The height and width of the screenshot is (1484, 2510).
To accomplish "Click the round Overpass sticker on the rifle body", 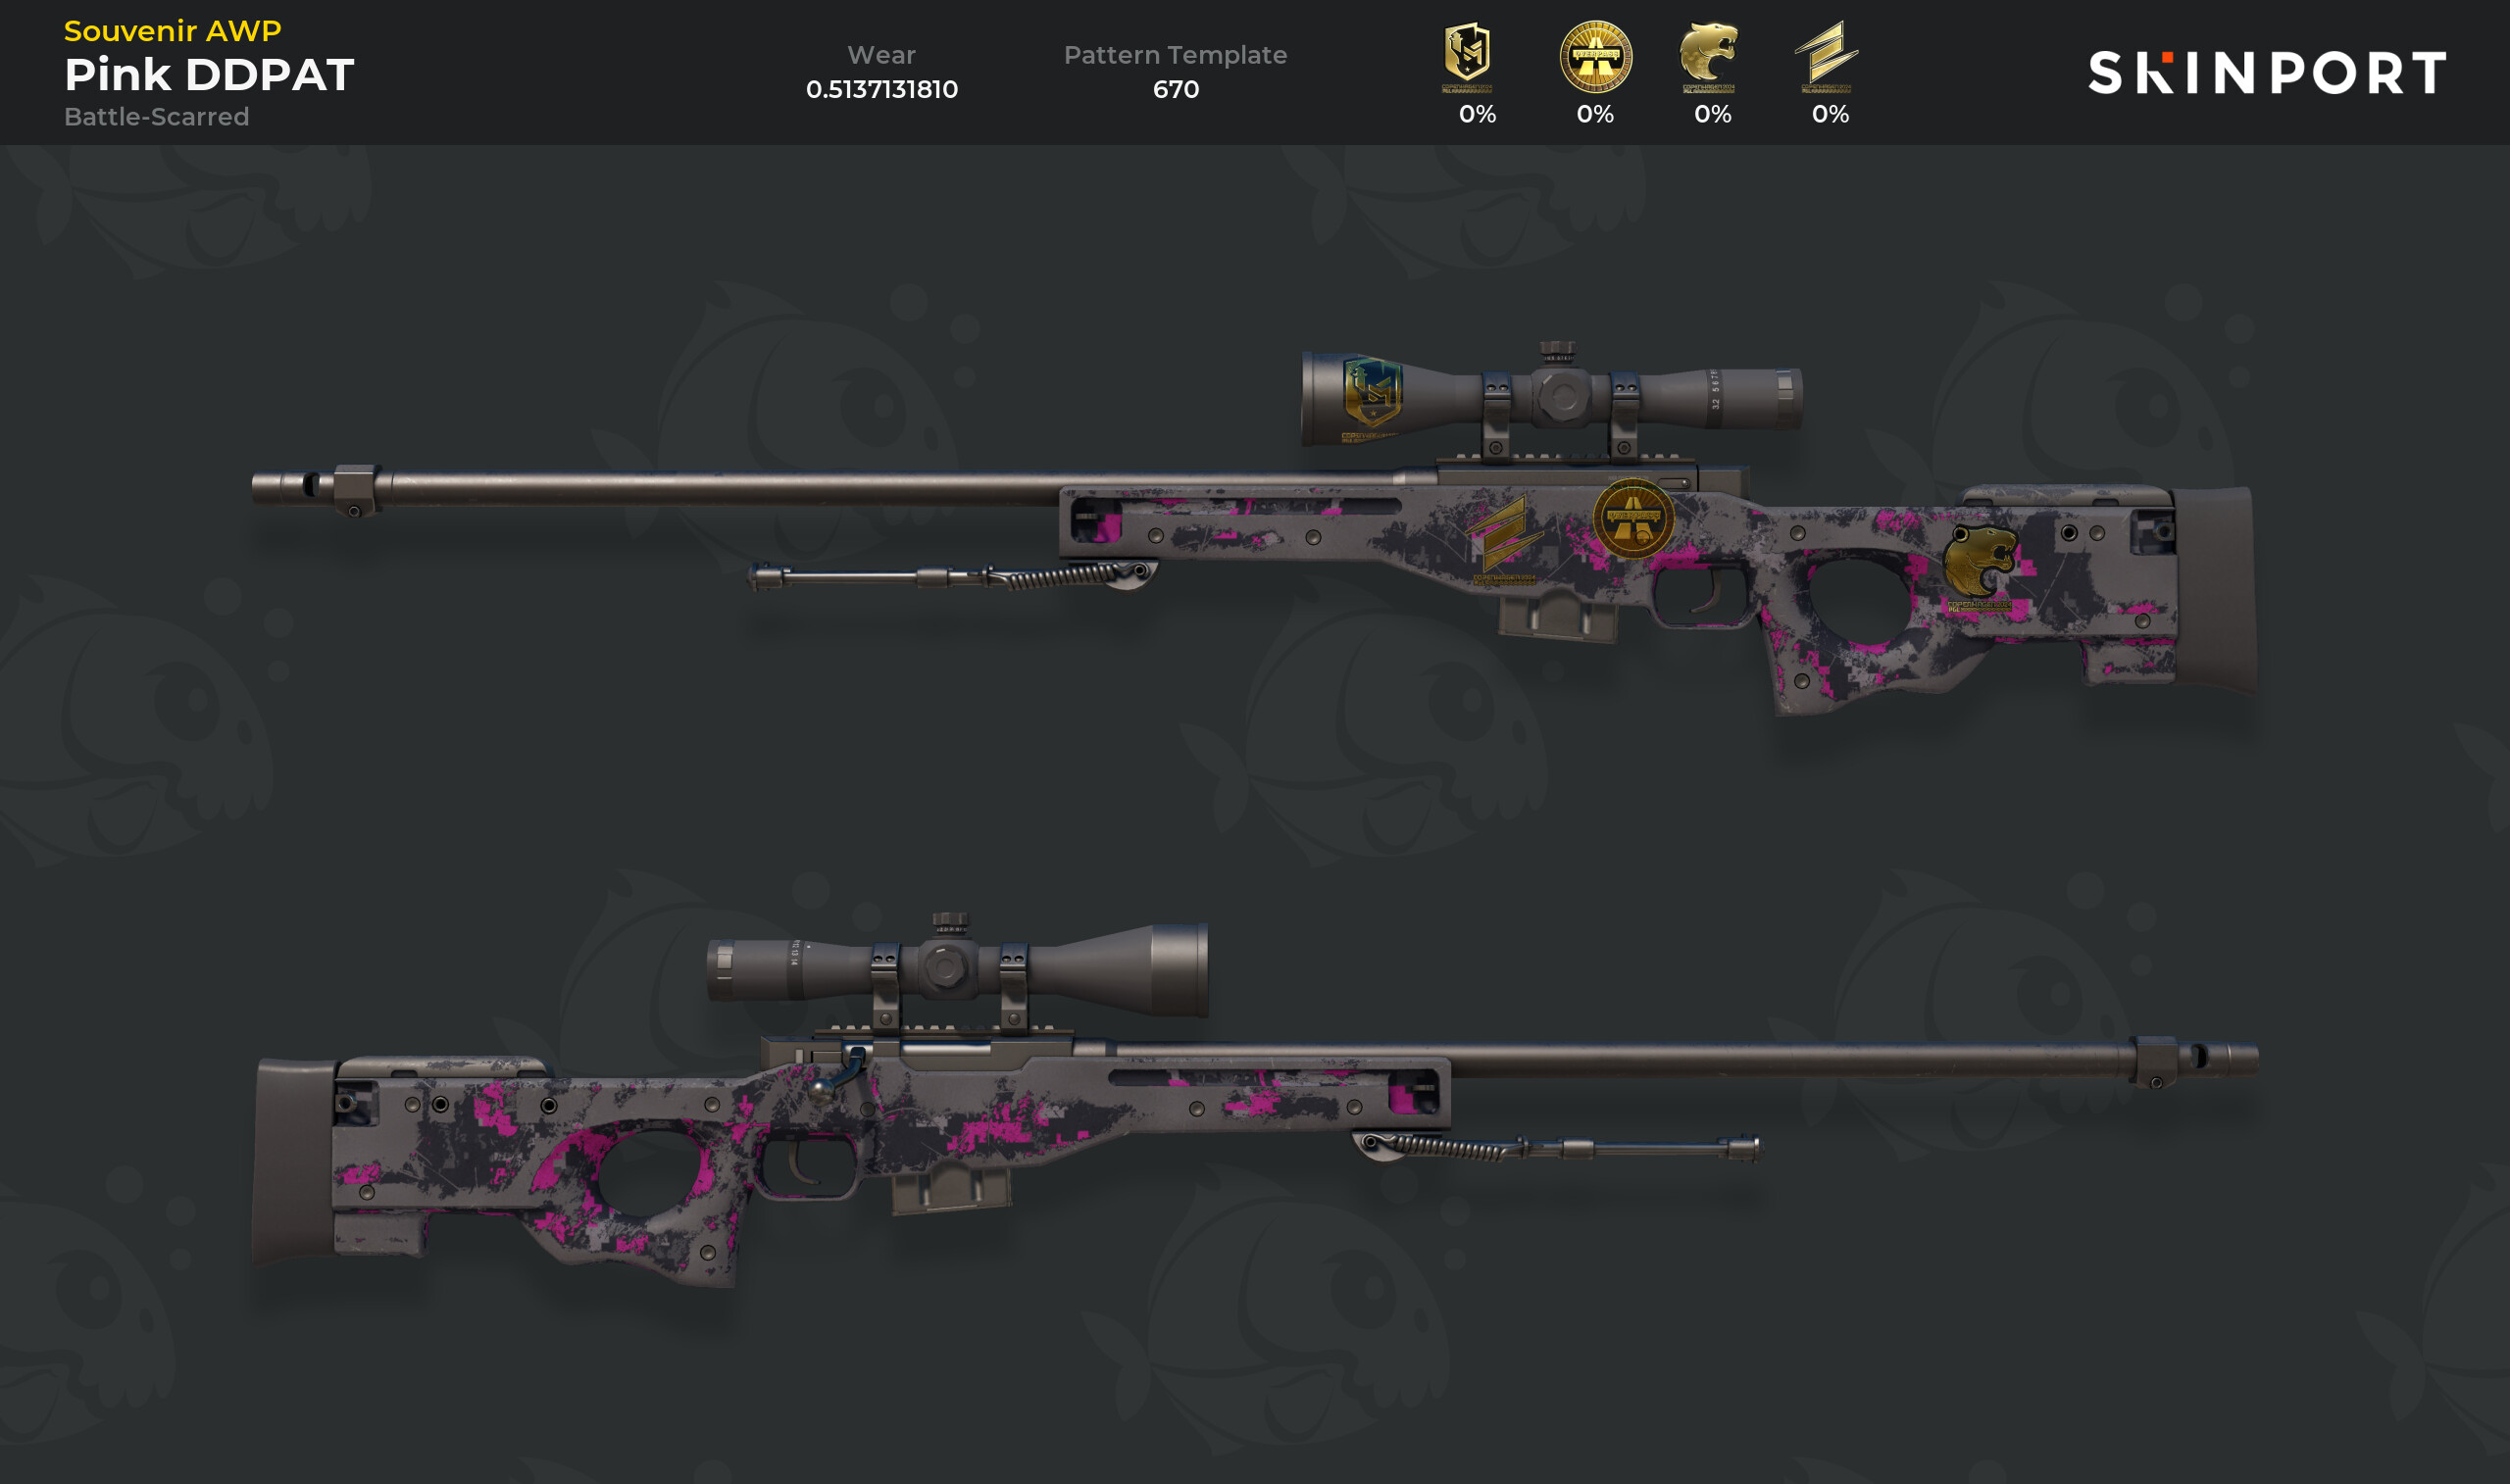I will point(1633,518).
